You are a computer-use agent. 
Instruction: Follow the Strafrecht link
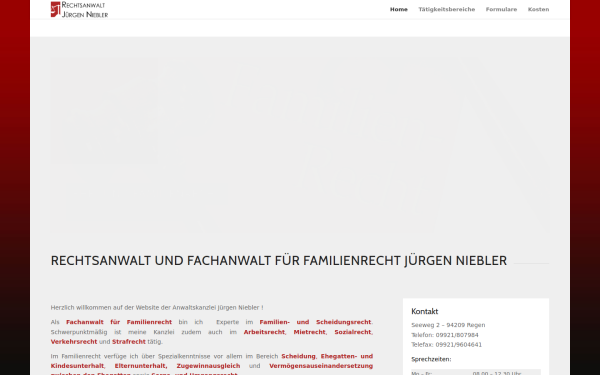click(x=129, y=342)
